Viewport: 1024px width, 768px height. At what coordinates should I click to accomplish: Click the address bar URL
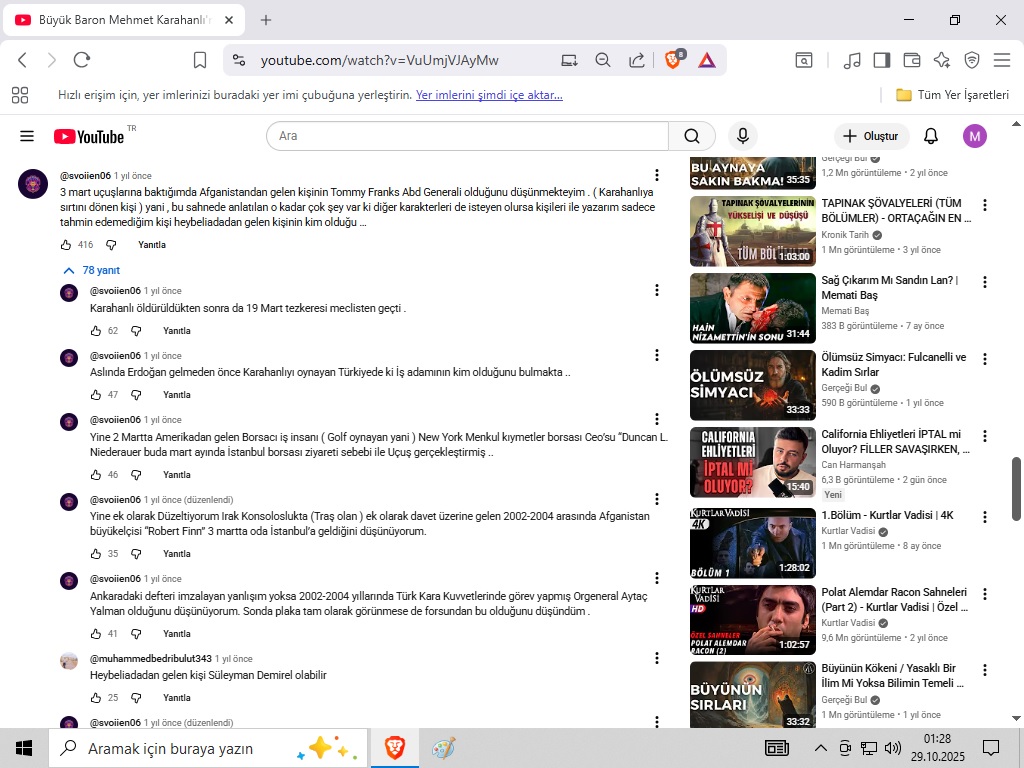[x=379, y=61]
